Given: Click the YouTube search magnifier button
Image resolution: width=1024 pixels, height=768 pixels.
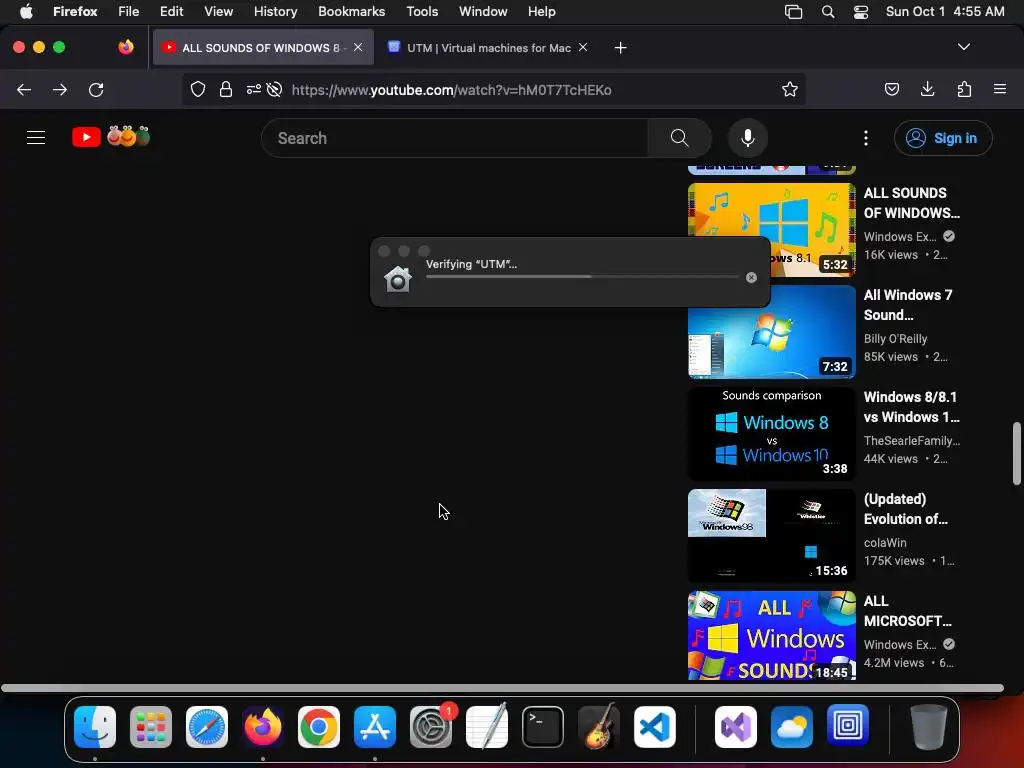Looking at the screenshot, I should [679, 138].
